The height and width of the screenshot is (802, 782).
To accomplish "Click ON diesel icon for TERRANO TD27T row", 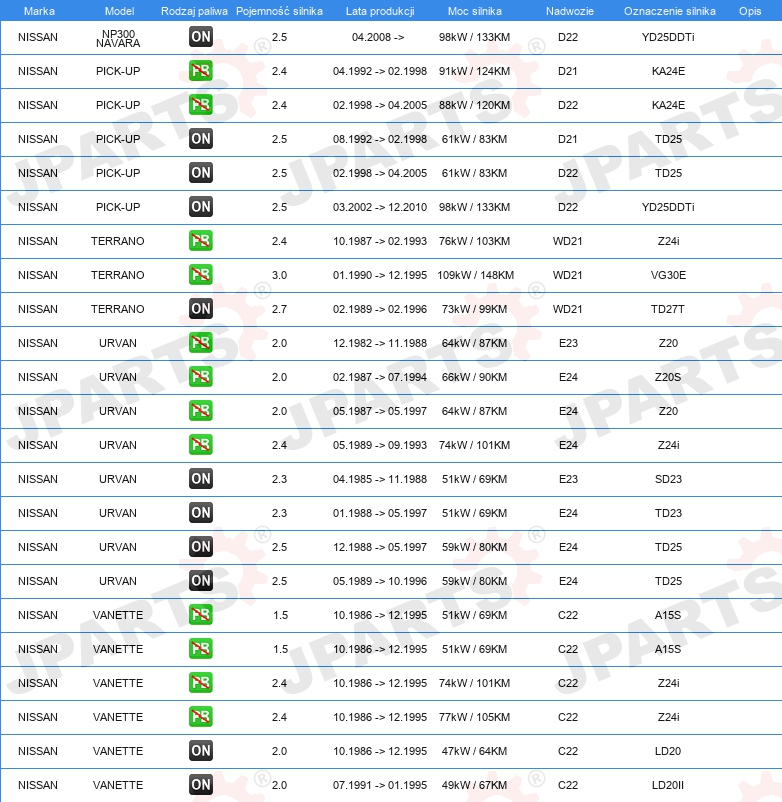I will coord(200,309).
